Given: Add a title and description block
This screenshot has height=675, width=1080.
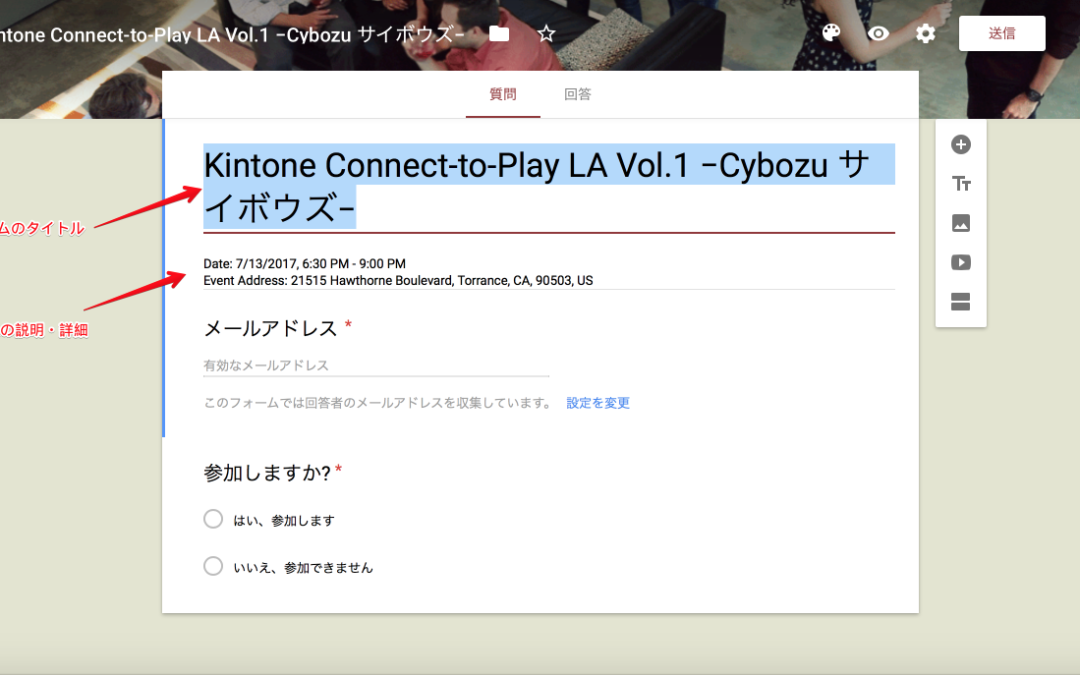Looking at the screenshot, I should [x=960, y=184].
